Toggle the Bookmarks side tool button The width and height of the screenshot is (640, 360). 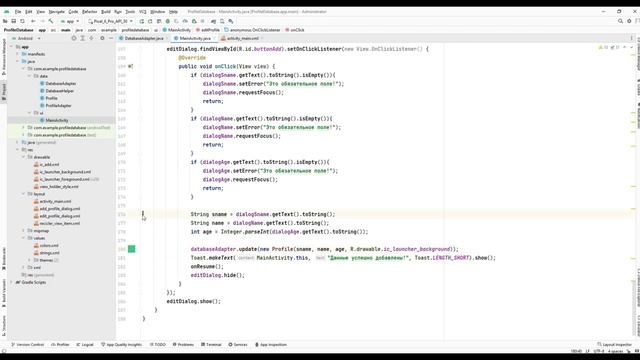coord(4,258)
